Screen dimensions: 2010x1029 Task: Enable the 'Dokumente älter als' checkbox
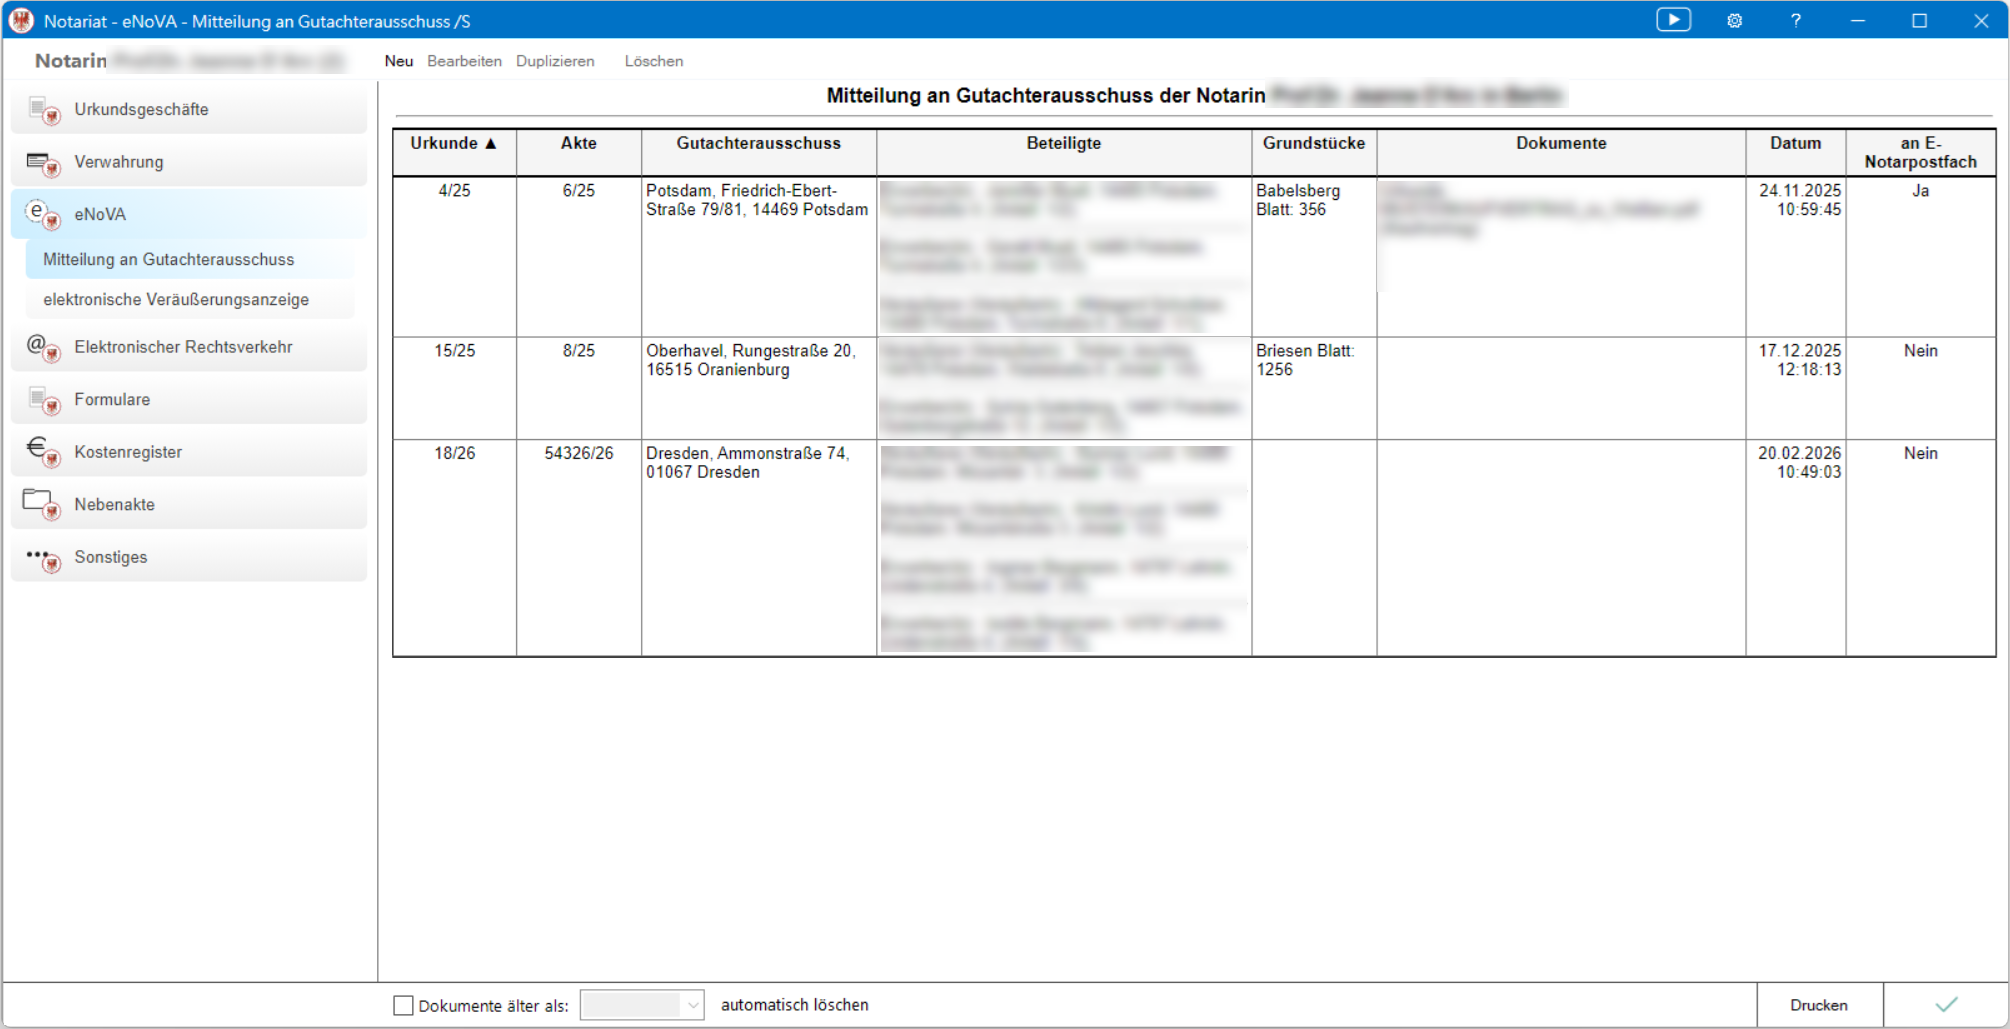coord(403,1005)
